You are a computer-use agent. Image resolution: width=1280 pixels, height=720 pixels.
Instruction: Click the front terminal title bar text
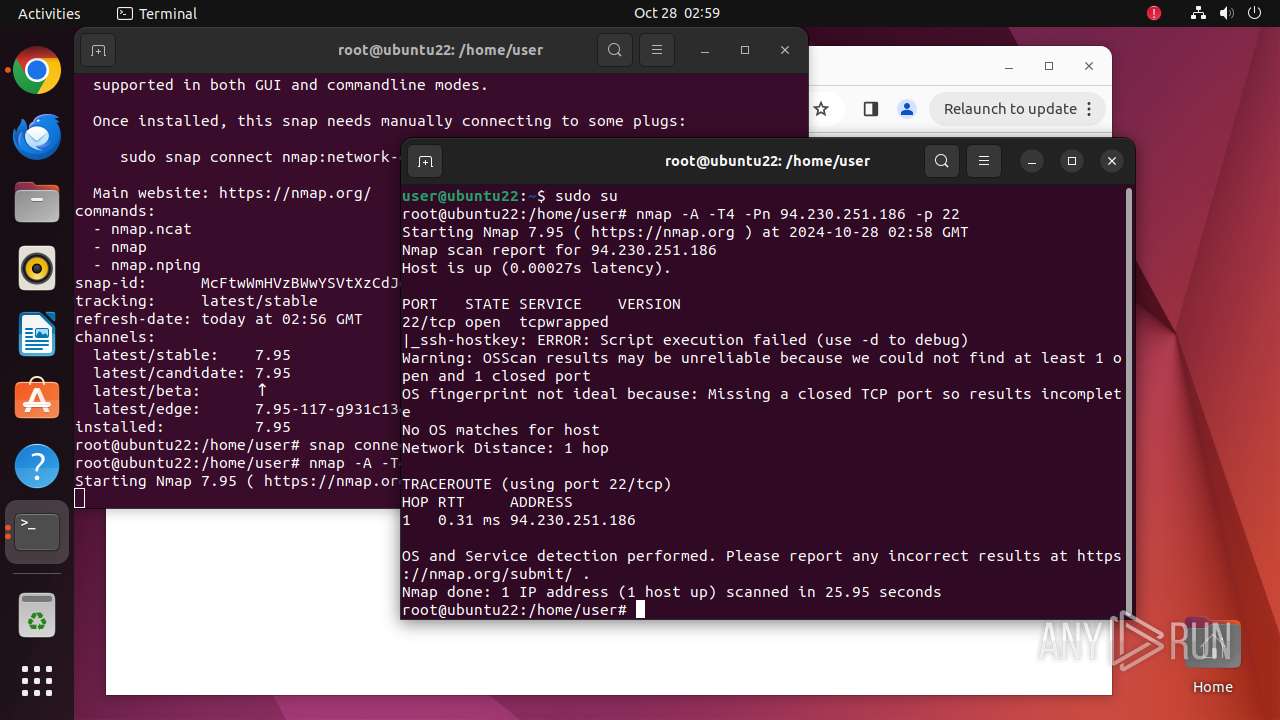(x=767, y=161)
